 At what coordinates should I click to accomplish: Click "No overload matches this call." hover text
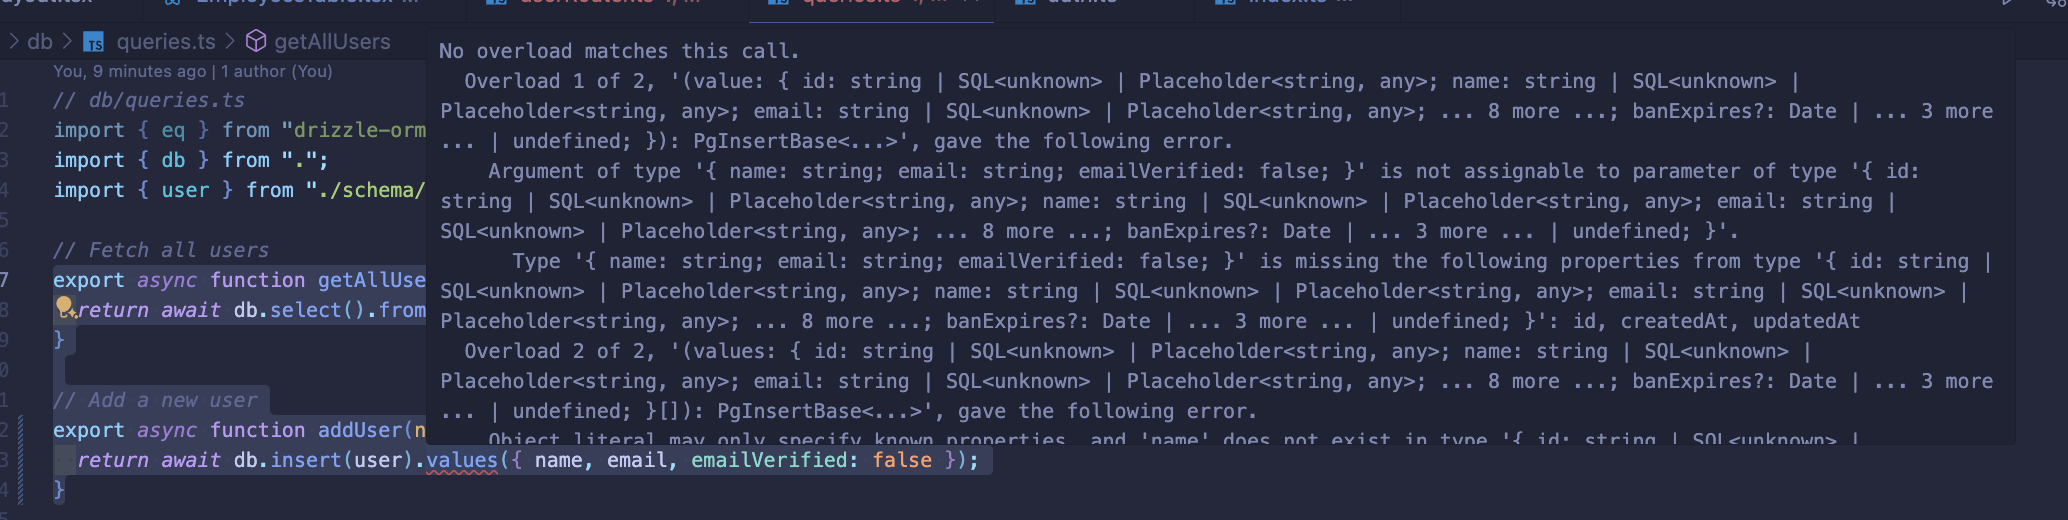point(619,51)
